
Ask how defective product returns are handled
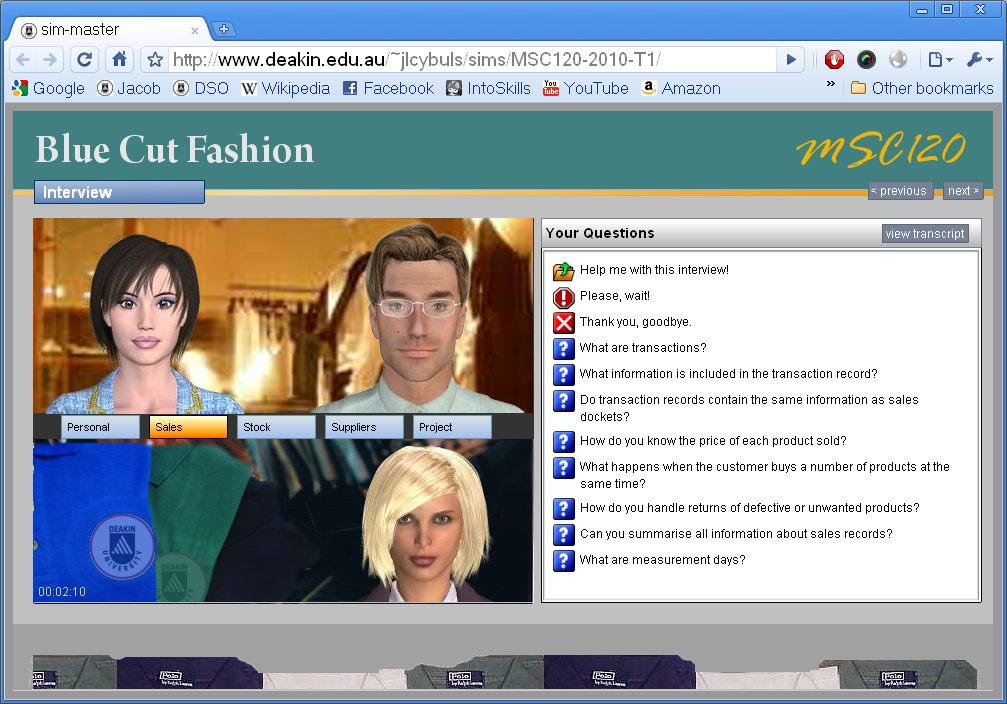click(749, 508)
